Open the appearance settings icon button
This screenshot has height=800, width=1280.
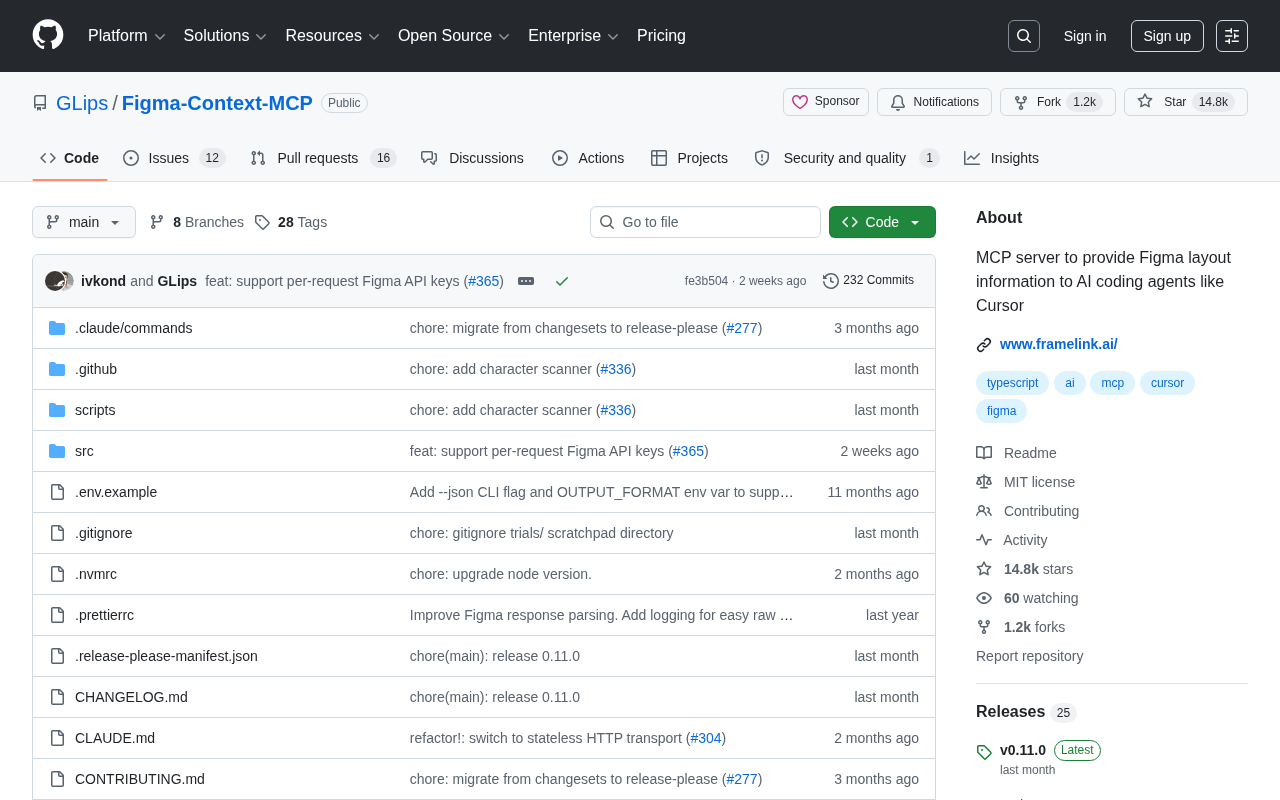(1232, 36)
